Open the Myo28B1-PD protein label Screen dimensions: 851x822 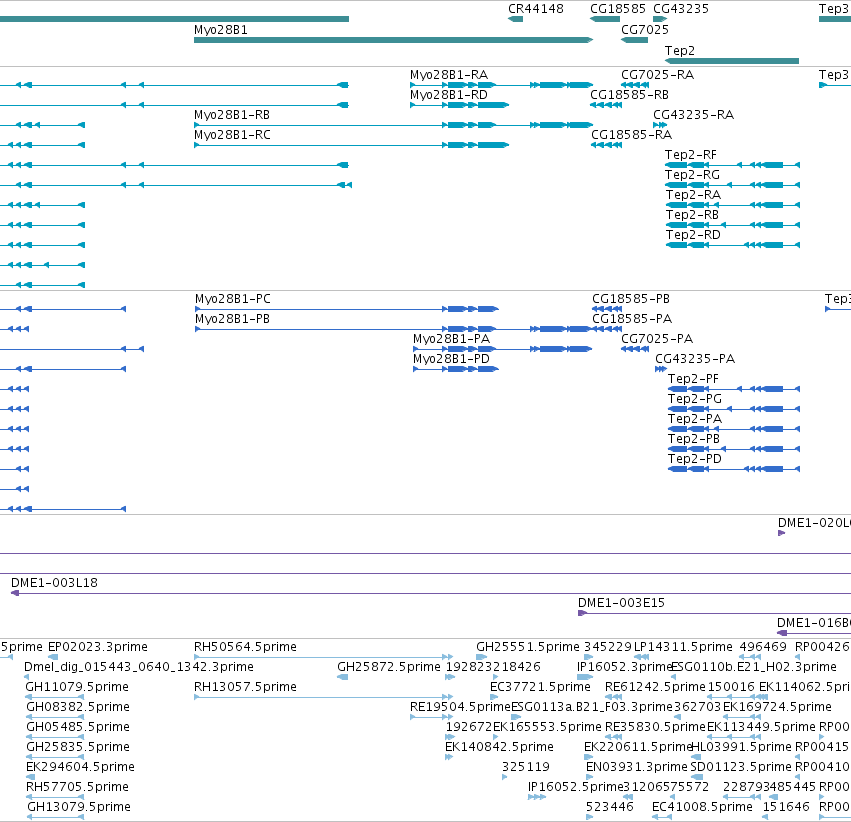coord(452,359)
